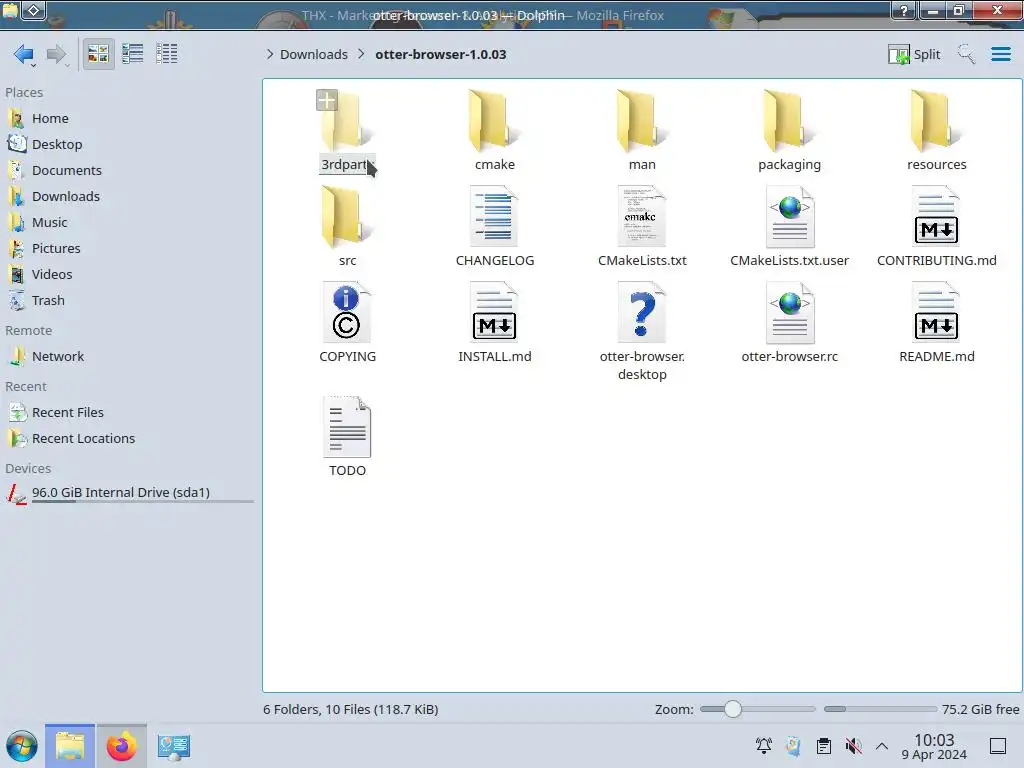
Task: Select the CHANGELOG file icon
Action: pyautogui.click(x=495, y=216)
